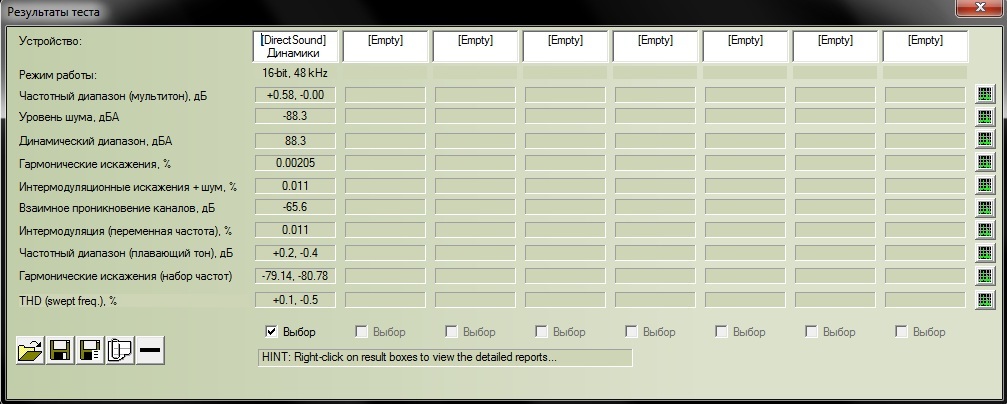Toggle the Выбор checkbox under the third [Empty] slot
This screenshot has width=1007, height=404.
[x=541, y=332]
